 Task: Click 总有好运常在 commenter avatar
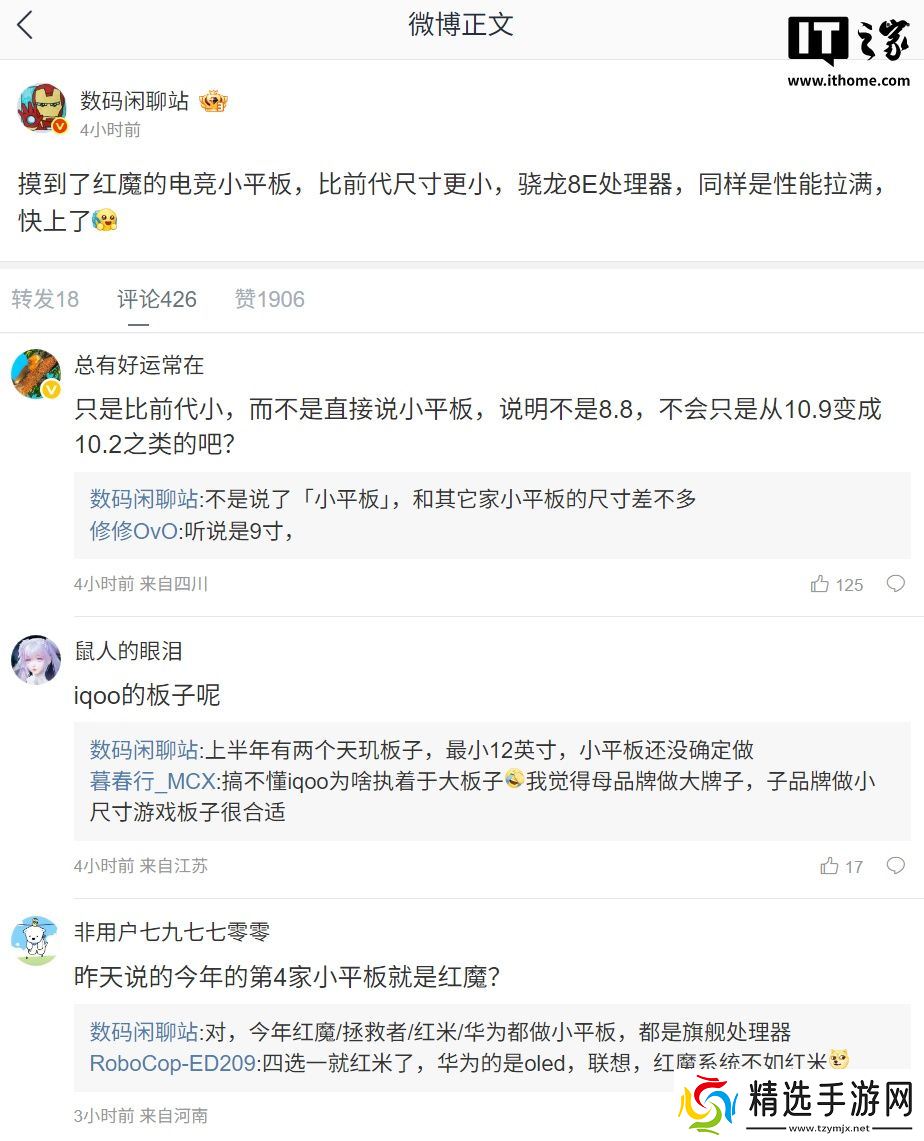click(x=36, y=374)
